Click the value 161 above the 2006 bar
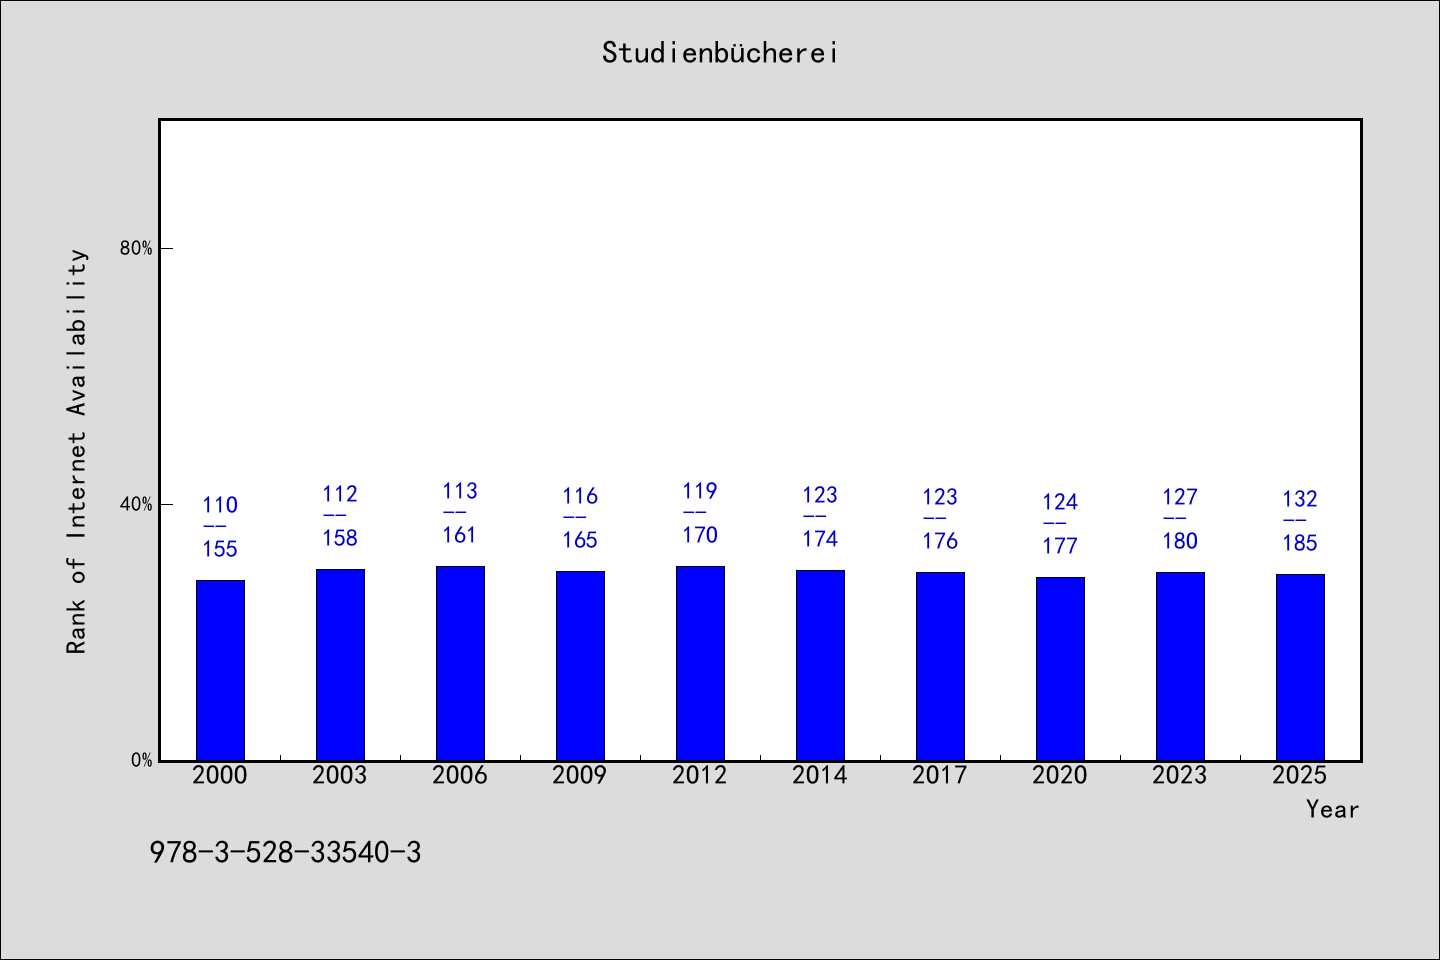 (460, 535)
